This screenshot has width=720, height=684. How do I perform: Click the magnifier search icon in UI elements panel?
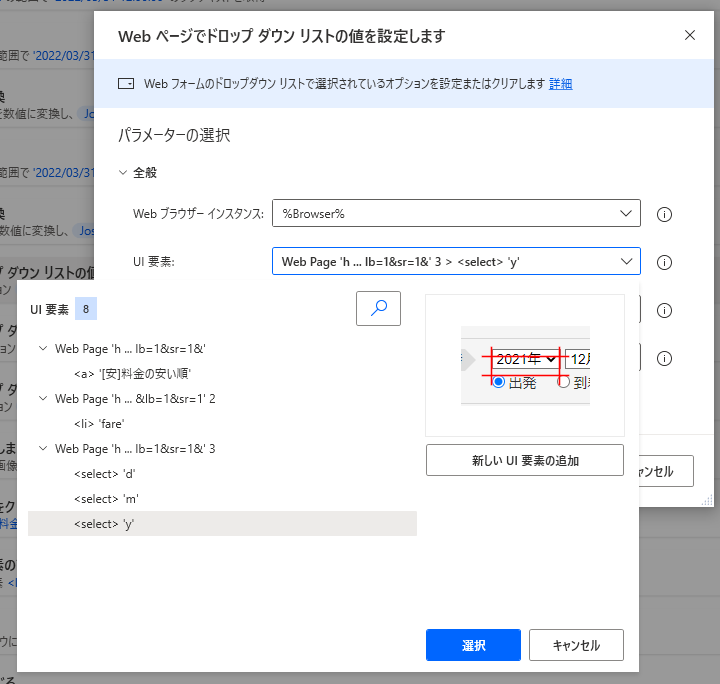pos(378,309)
